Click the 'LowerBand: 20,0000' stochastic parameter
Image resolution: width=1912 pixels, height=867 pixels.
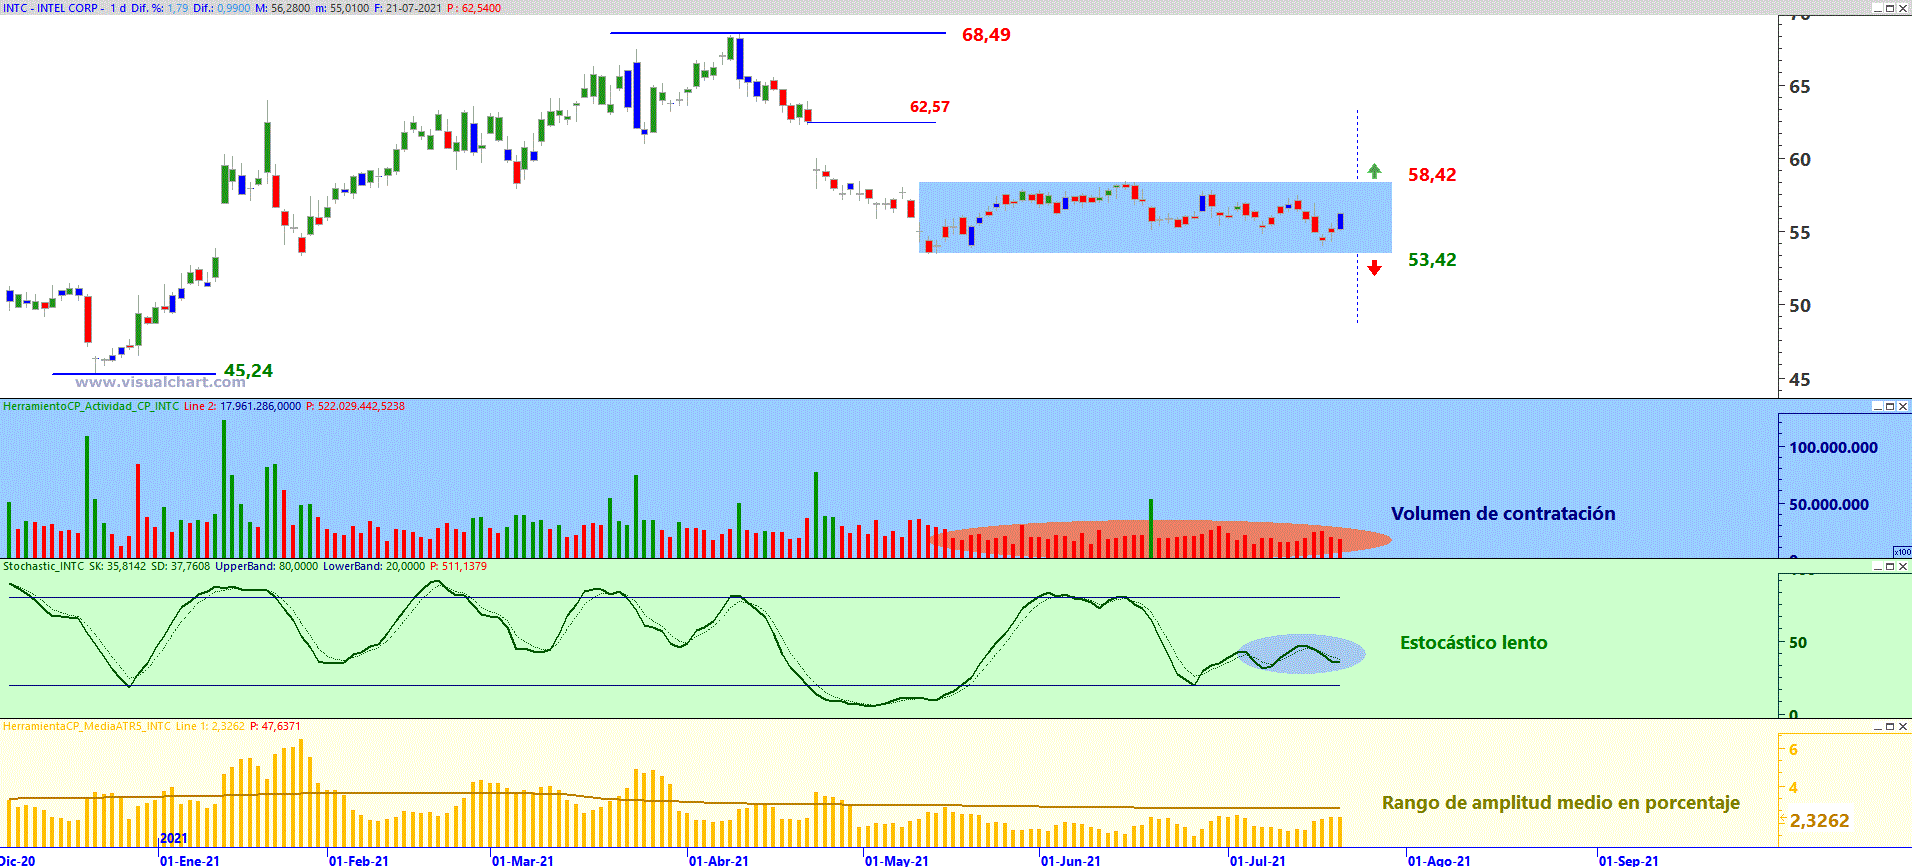pos(374,566)
